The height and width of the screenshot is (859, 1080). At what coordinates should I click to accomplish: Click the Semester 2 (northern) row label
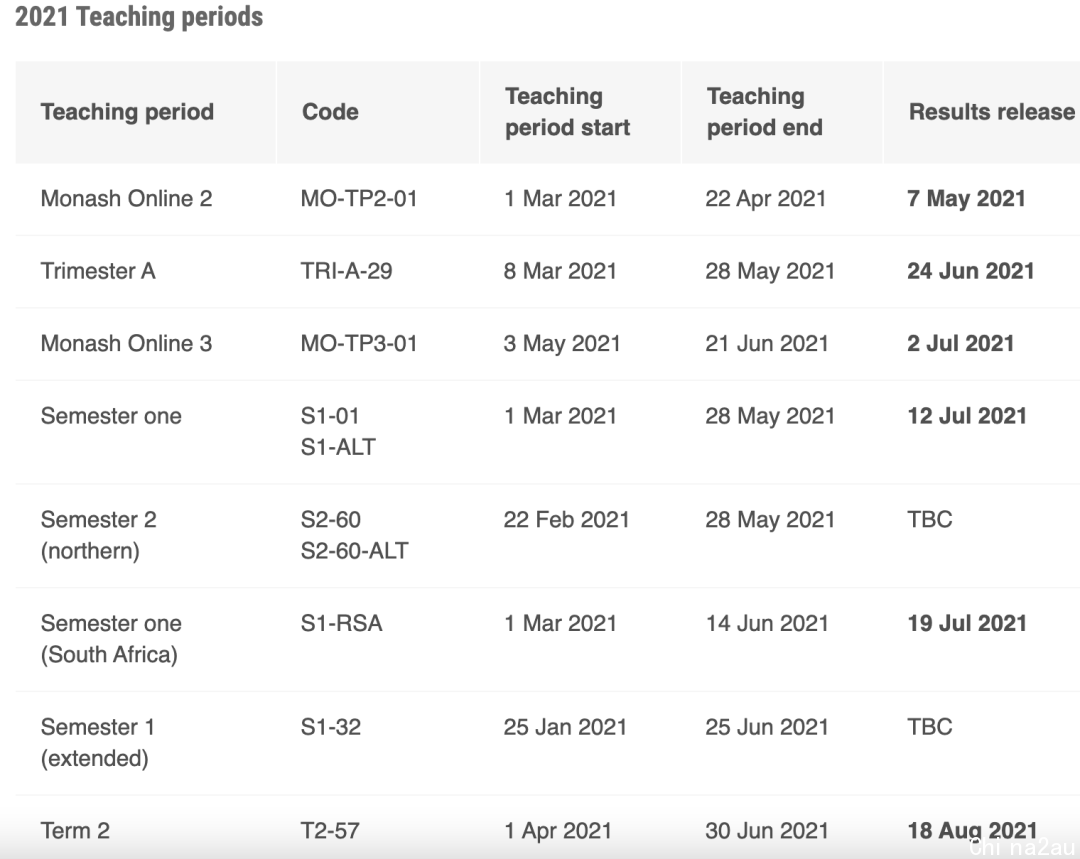[98, 535]
